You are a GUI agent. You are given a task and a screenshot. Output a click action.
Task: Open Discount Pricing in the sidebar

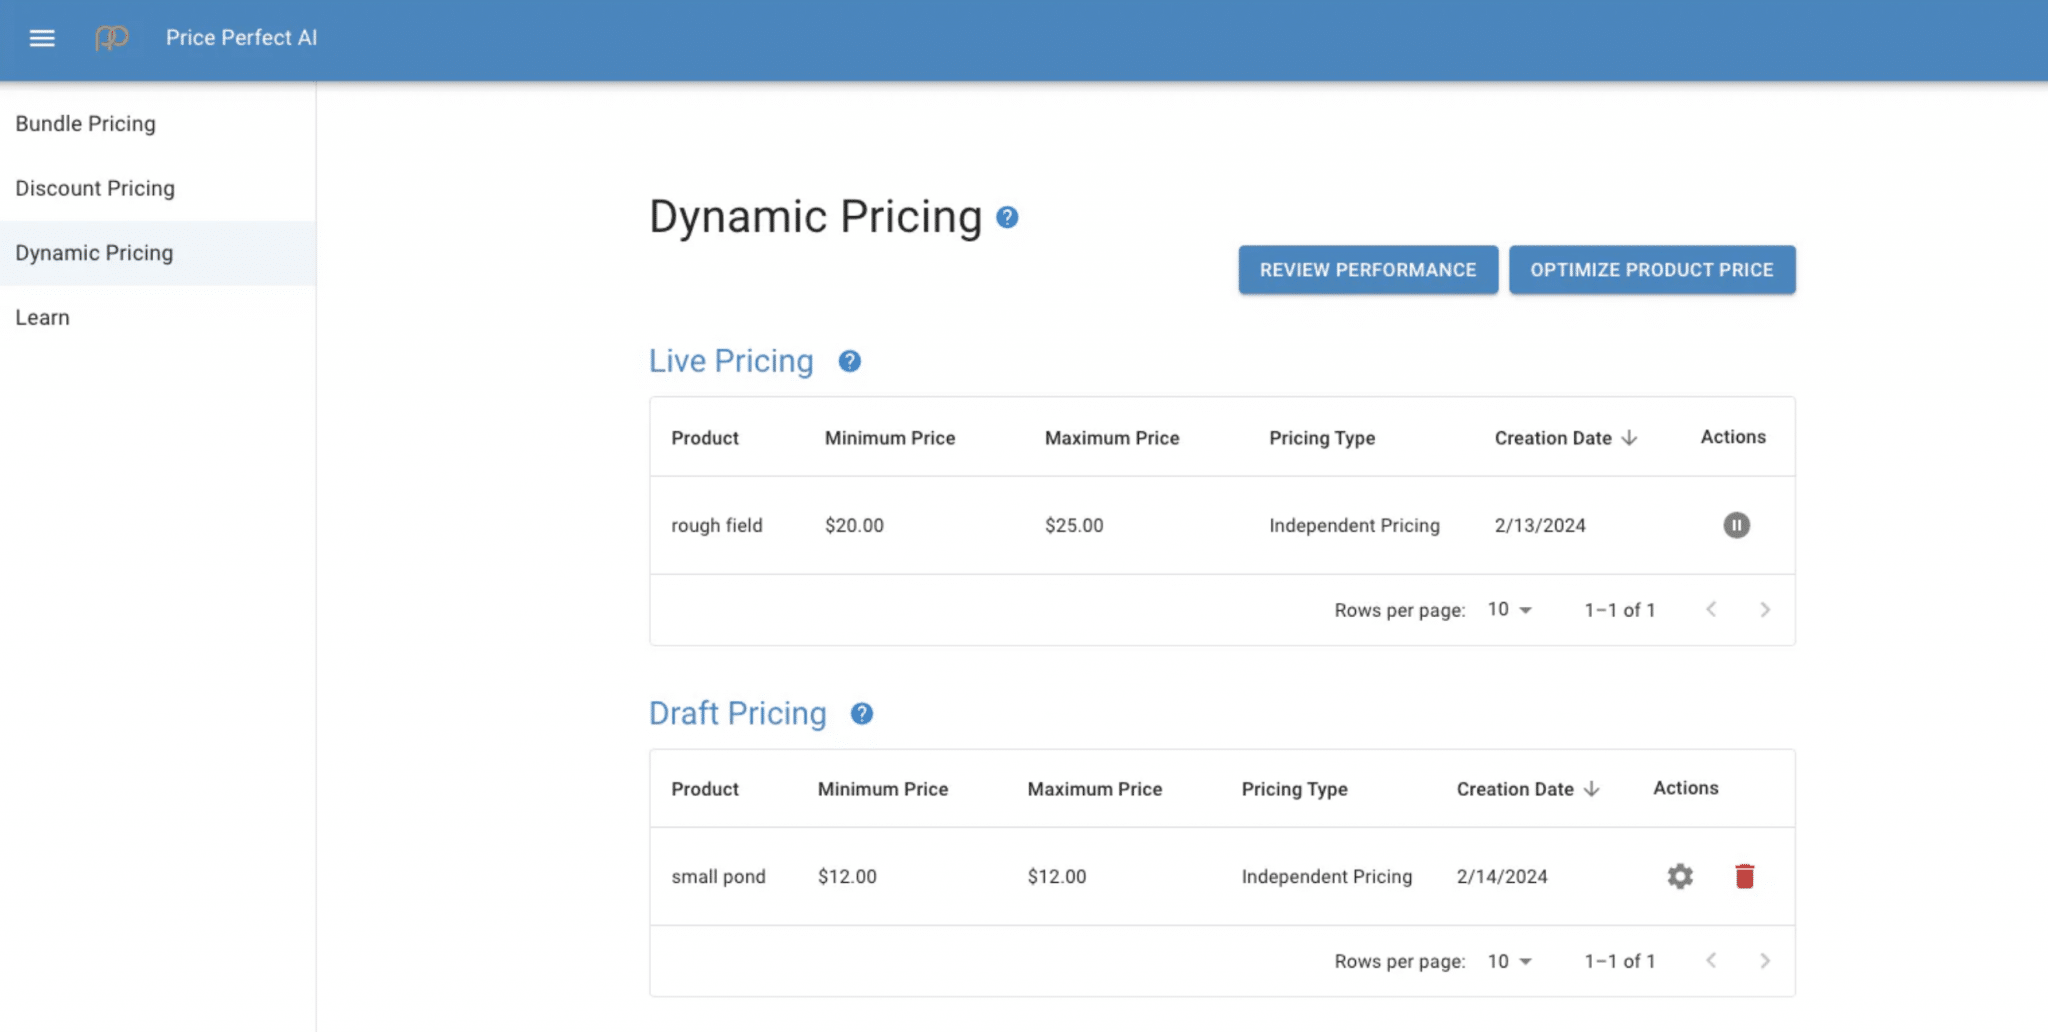(x=158, y=188)
